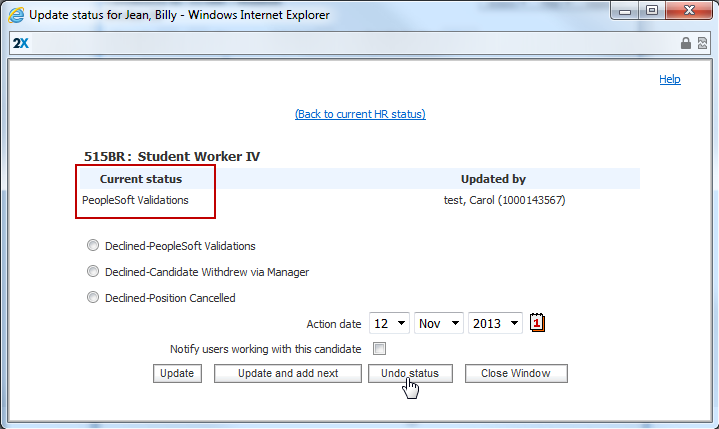Screen dimensions: 719x429
Task: Select Declined-Candidate Withdrew via Manager option
Action: [93, 271]
